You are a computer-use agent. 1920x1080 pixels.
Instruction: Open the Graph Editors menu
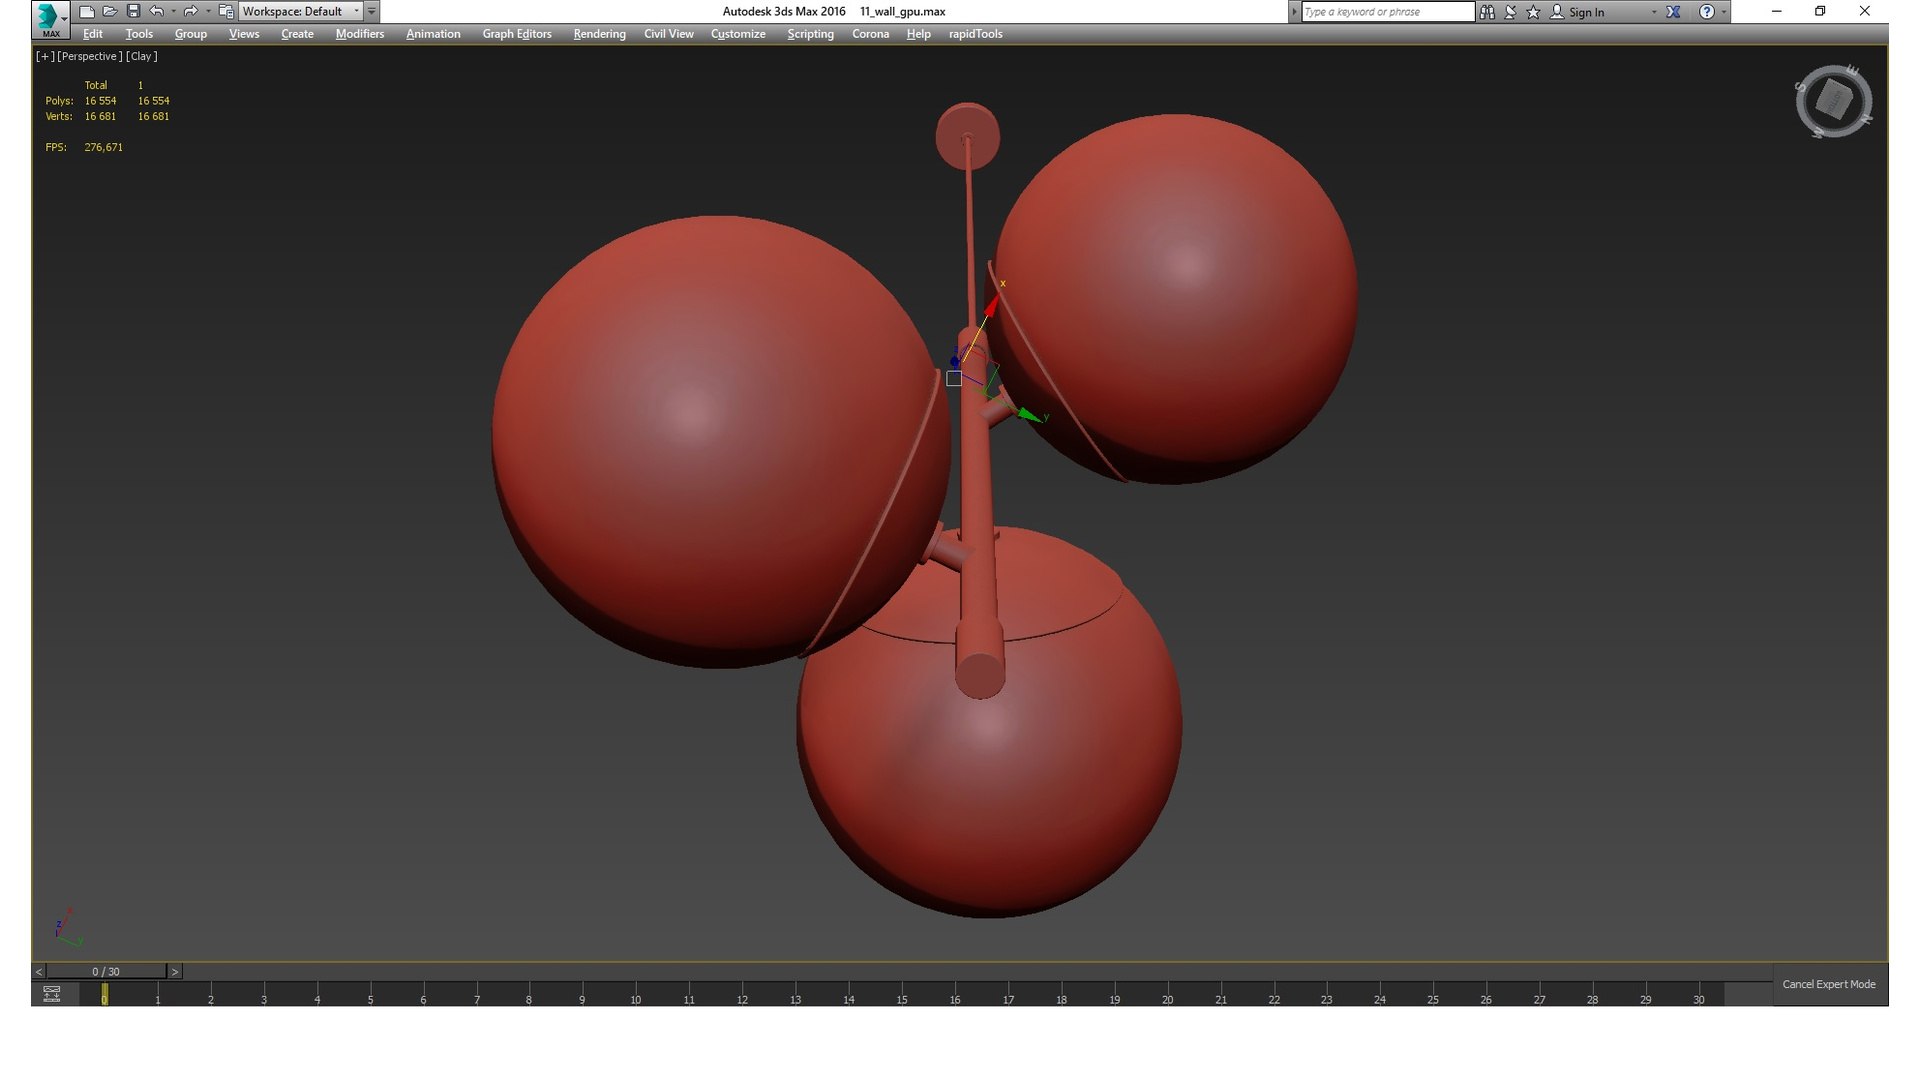(x=517, y=34)
